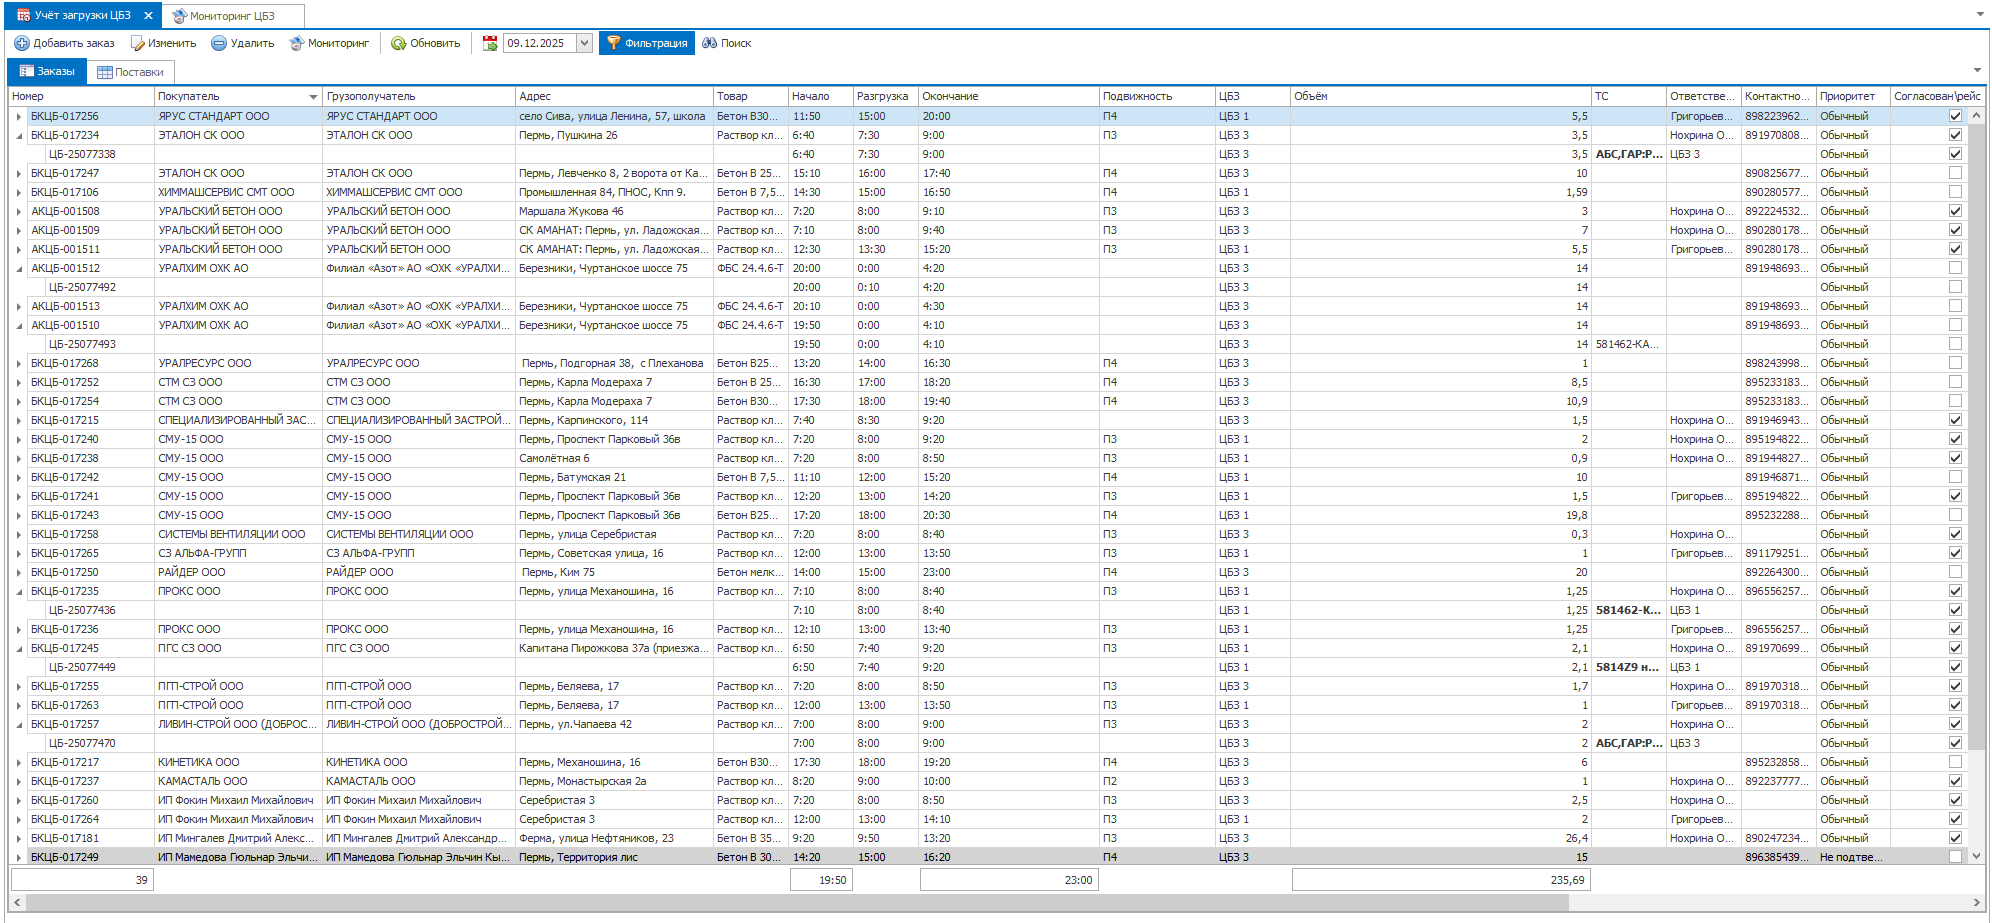The height and width of the screenshot is (923, 1992).
Task: Collapse the expanded order БКЦБ-017234 row
Action: tap(18, 136)
